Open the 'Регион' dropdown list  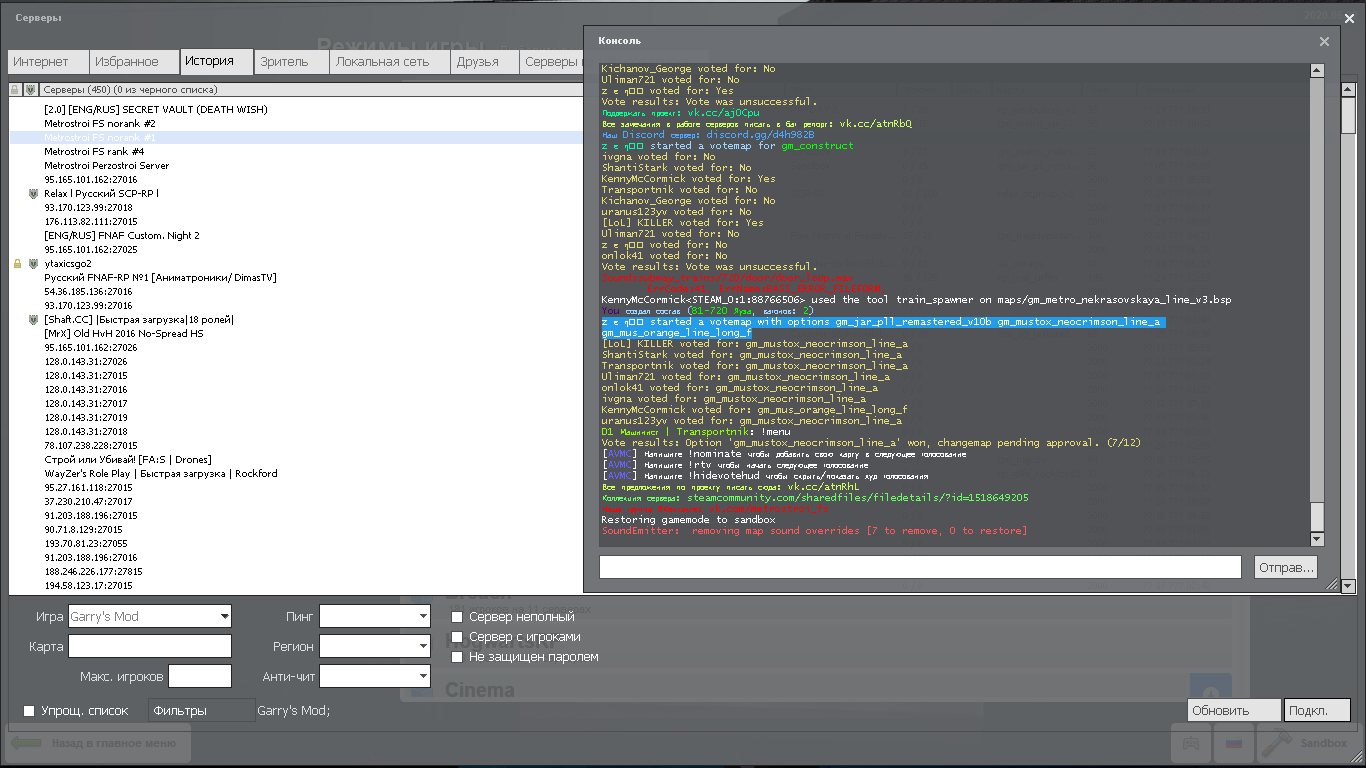pyautogui.click(x=424, y=647)
